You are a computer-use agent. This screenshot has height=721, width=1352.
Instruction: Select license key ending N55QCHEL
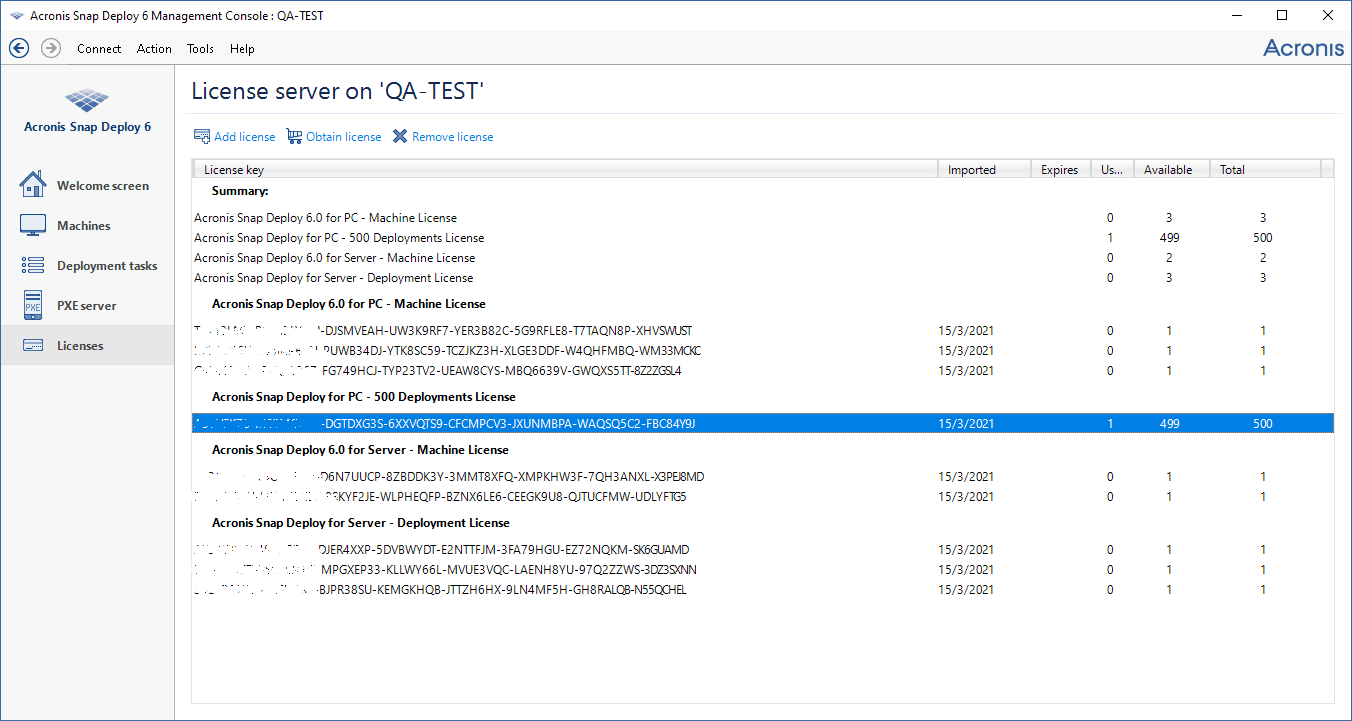(762, 590)
